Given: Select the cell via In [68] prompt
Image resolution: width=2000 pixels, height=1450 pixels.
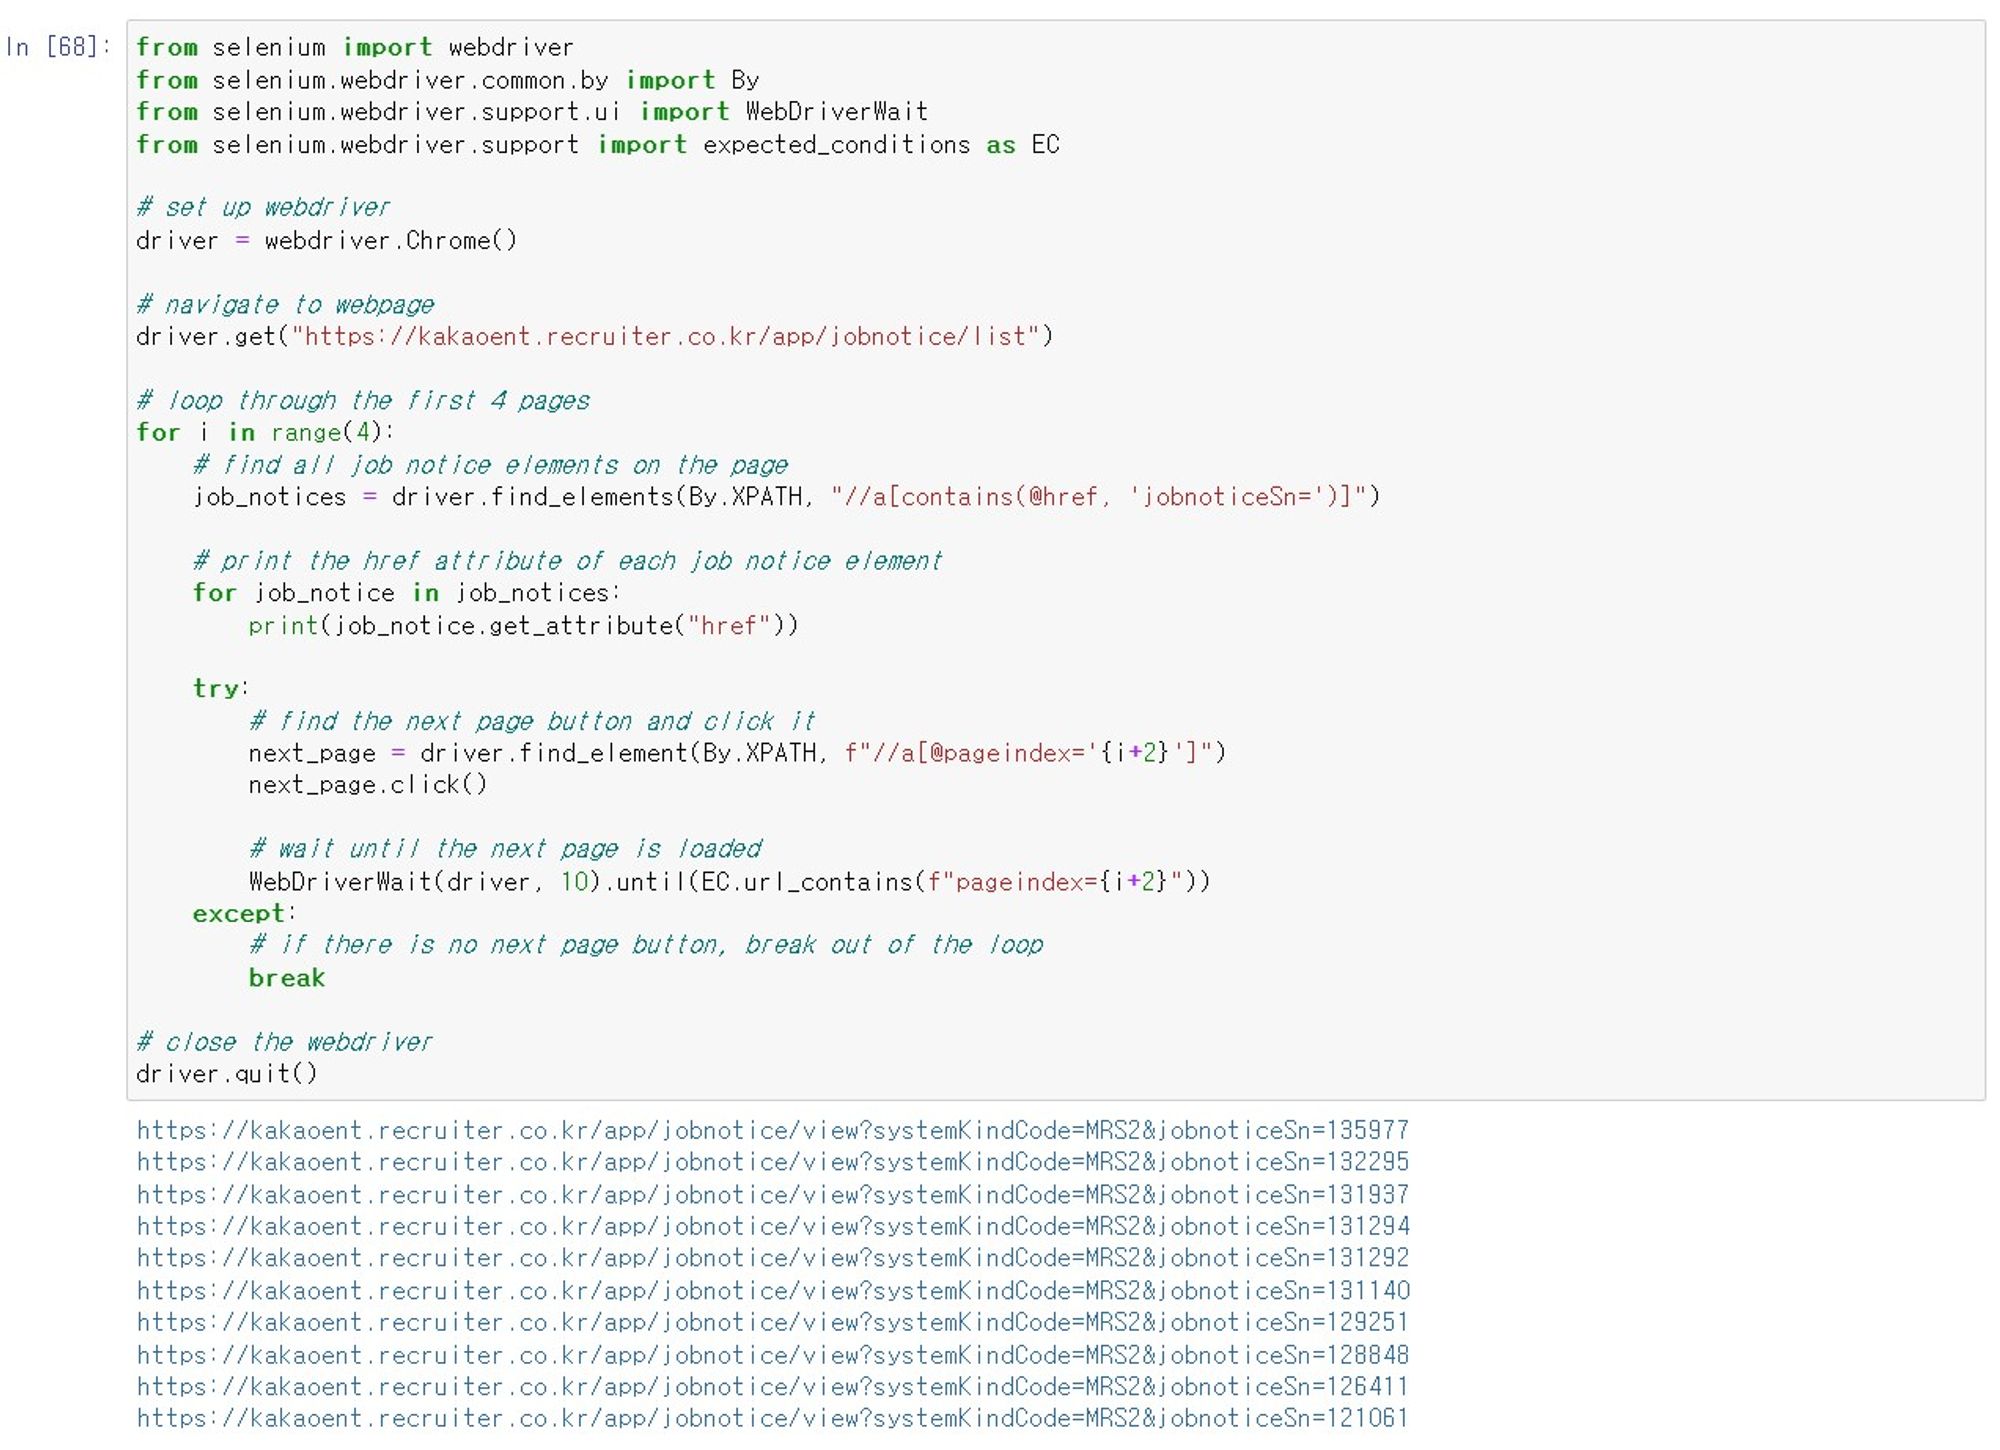Looking at the screenshot, I should click(x=58, y=47).
